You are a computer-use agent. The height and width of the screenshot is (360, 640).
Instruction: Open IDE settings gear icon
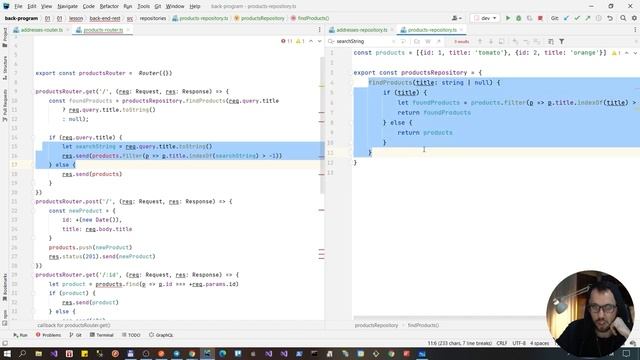pos(634,18)
